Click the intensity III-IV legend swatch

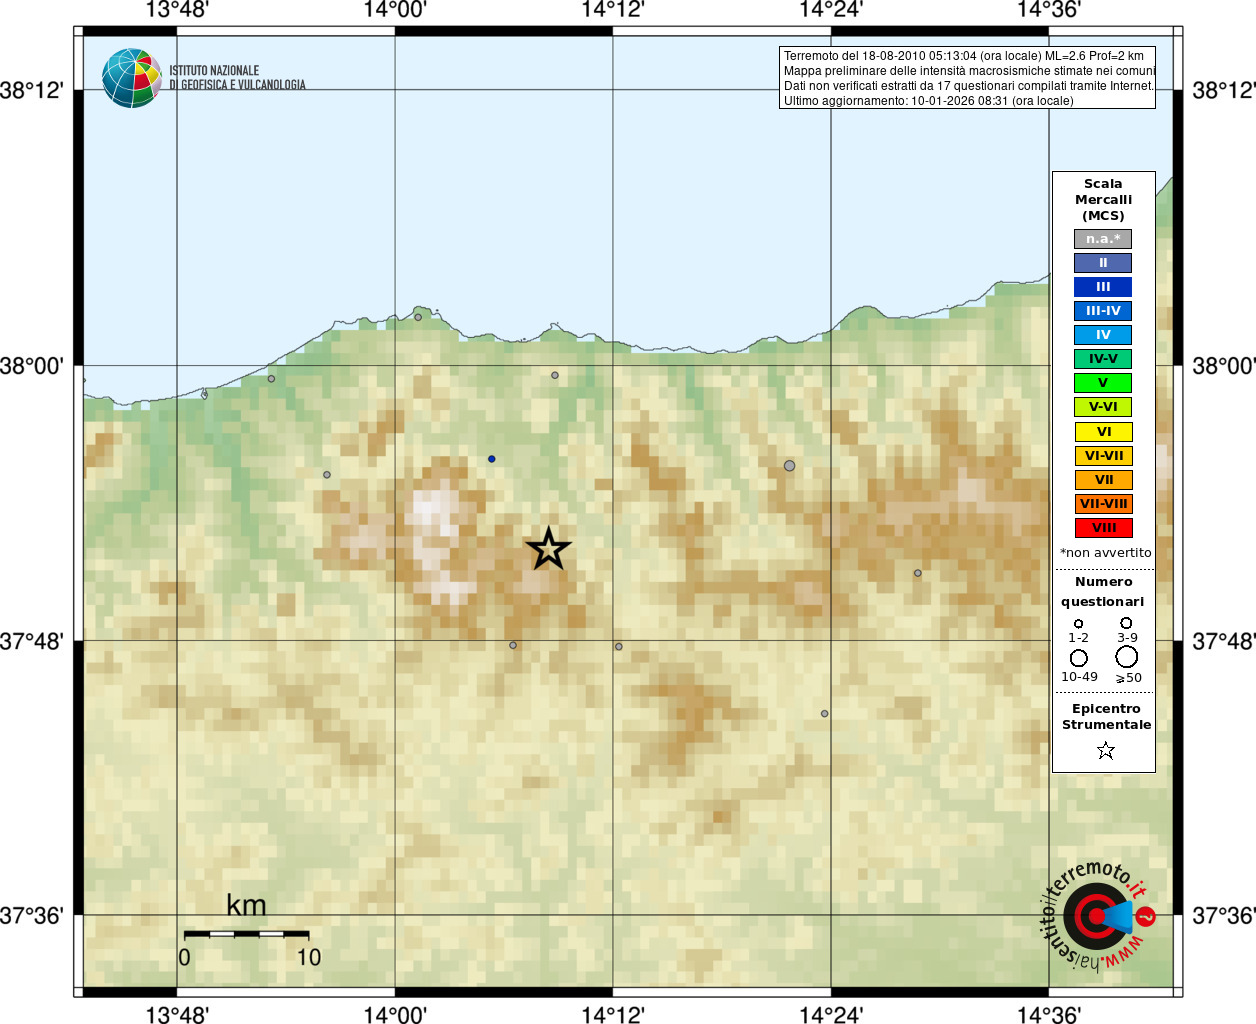coord(1103,311)
